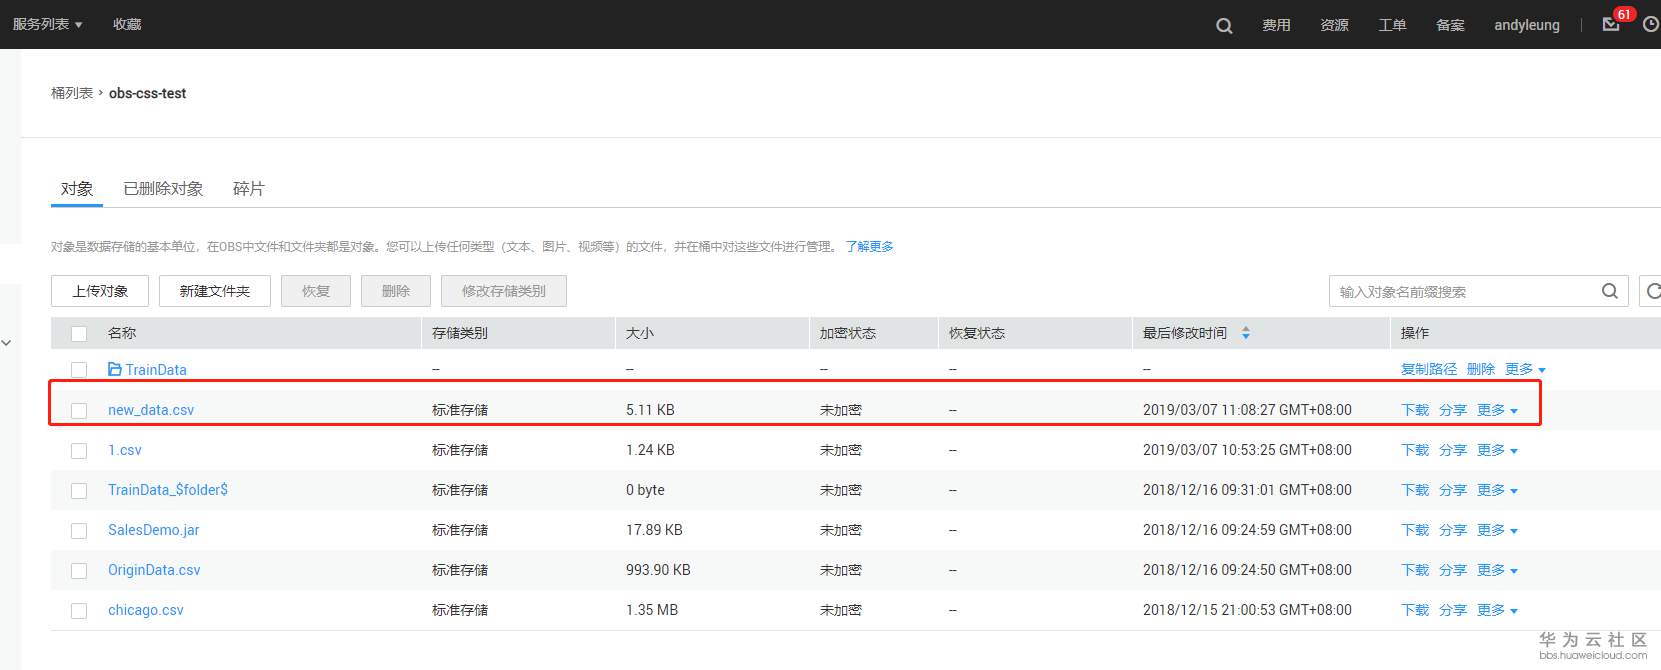Expand 更多 menu for TrainData row
The height and width of the screenshot is (670, 1661).
(1525, 369)
